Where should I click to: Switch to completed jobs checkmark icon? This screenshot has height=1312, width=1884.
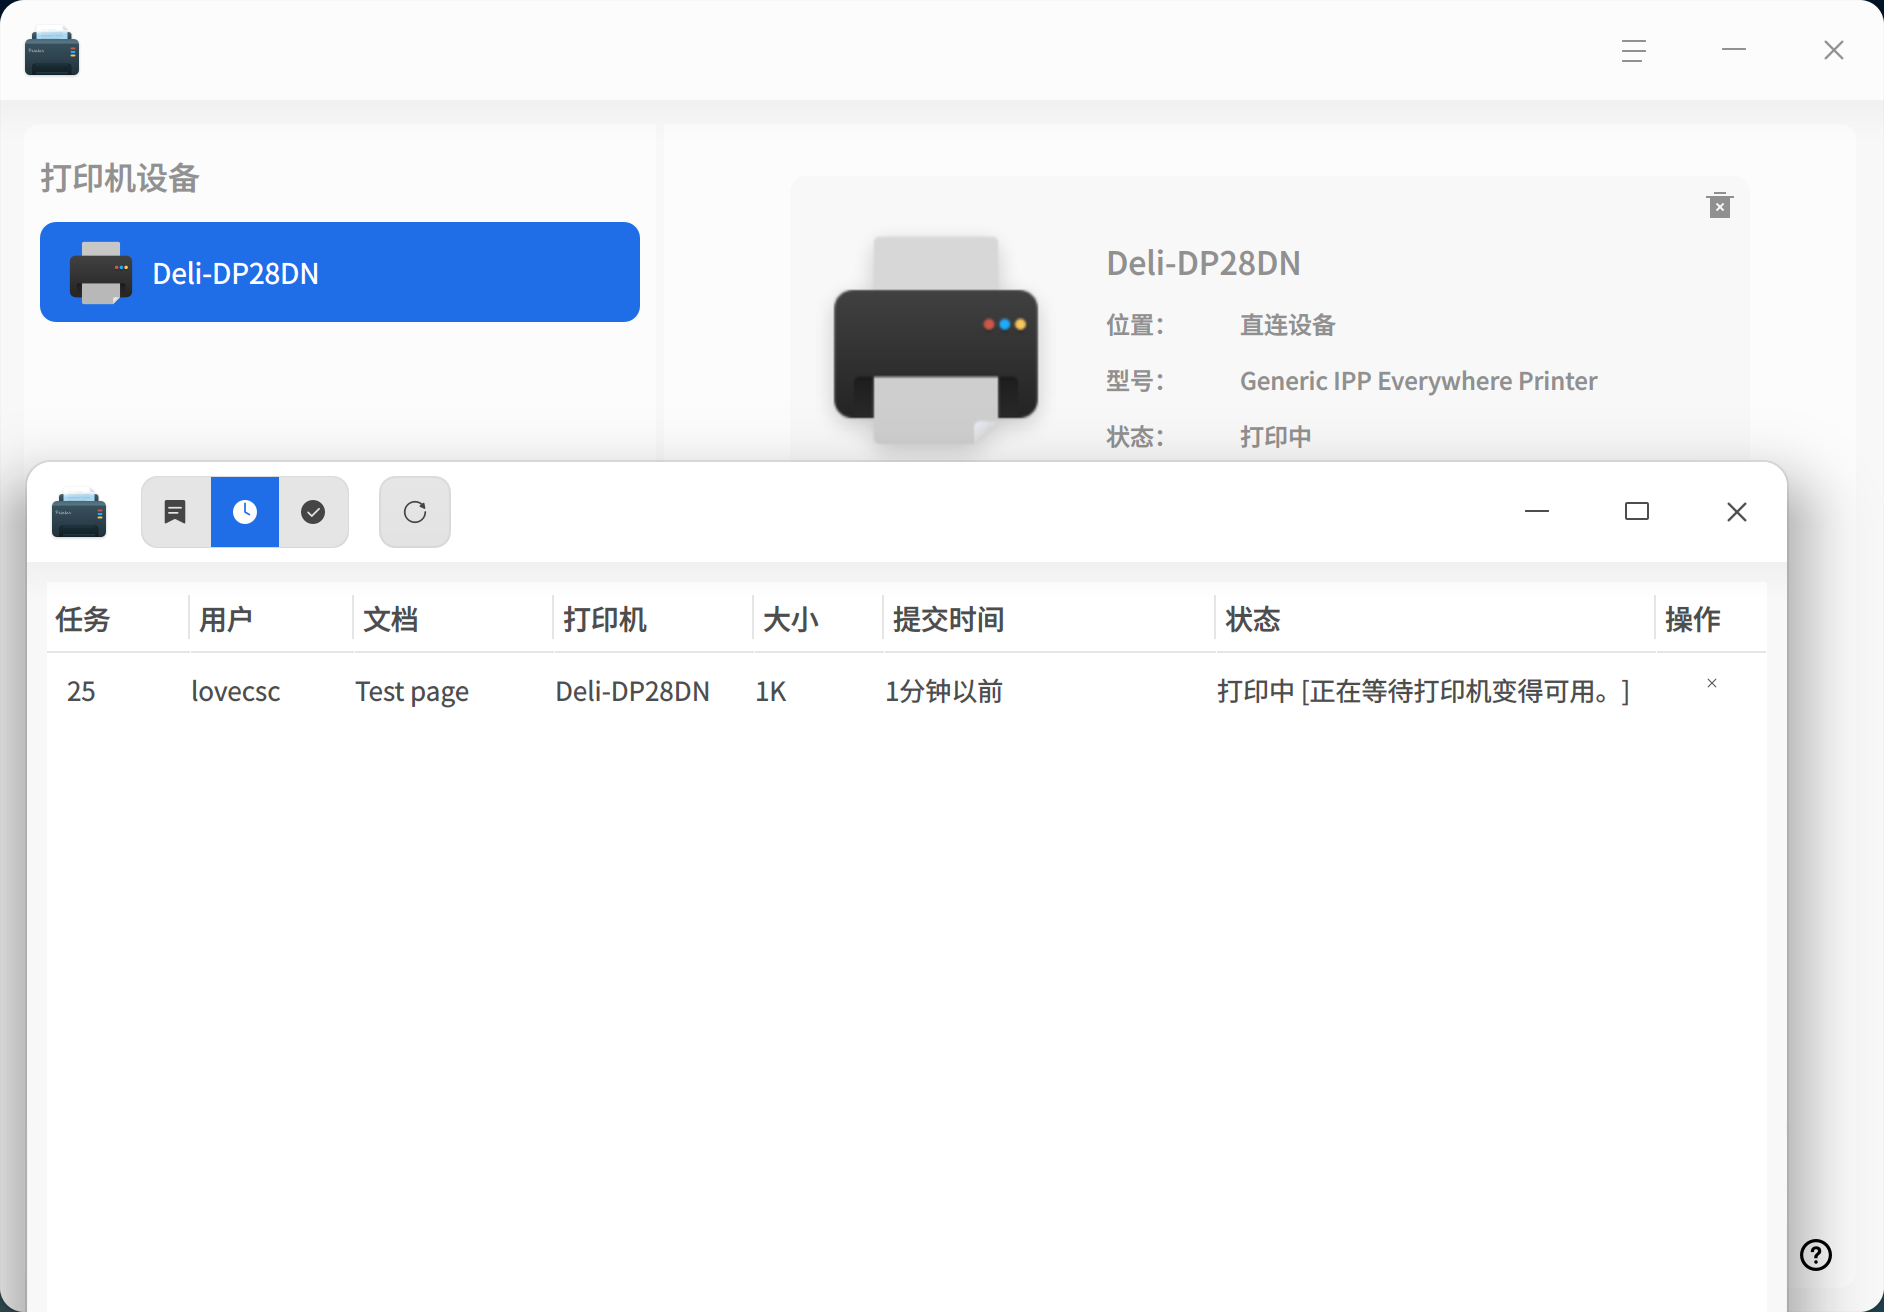click(x=313, y=512)
